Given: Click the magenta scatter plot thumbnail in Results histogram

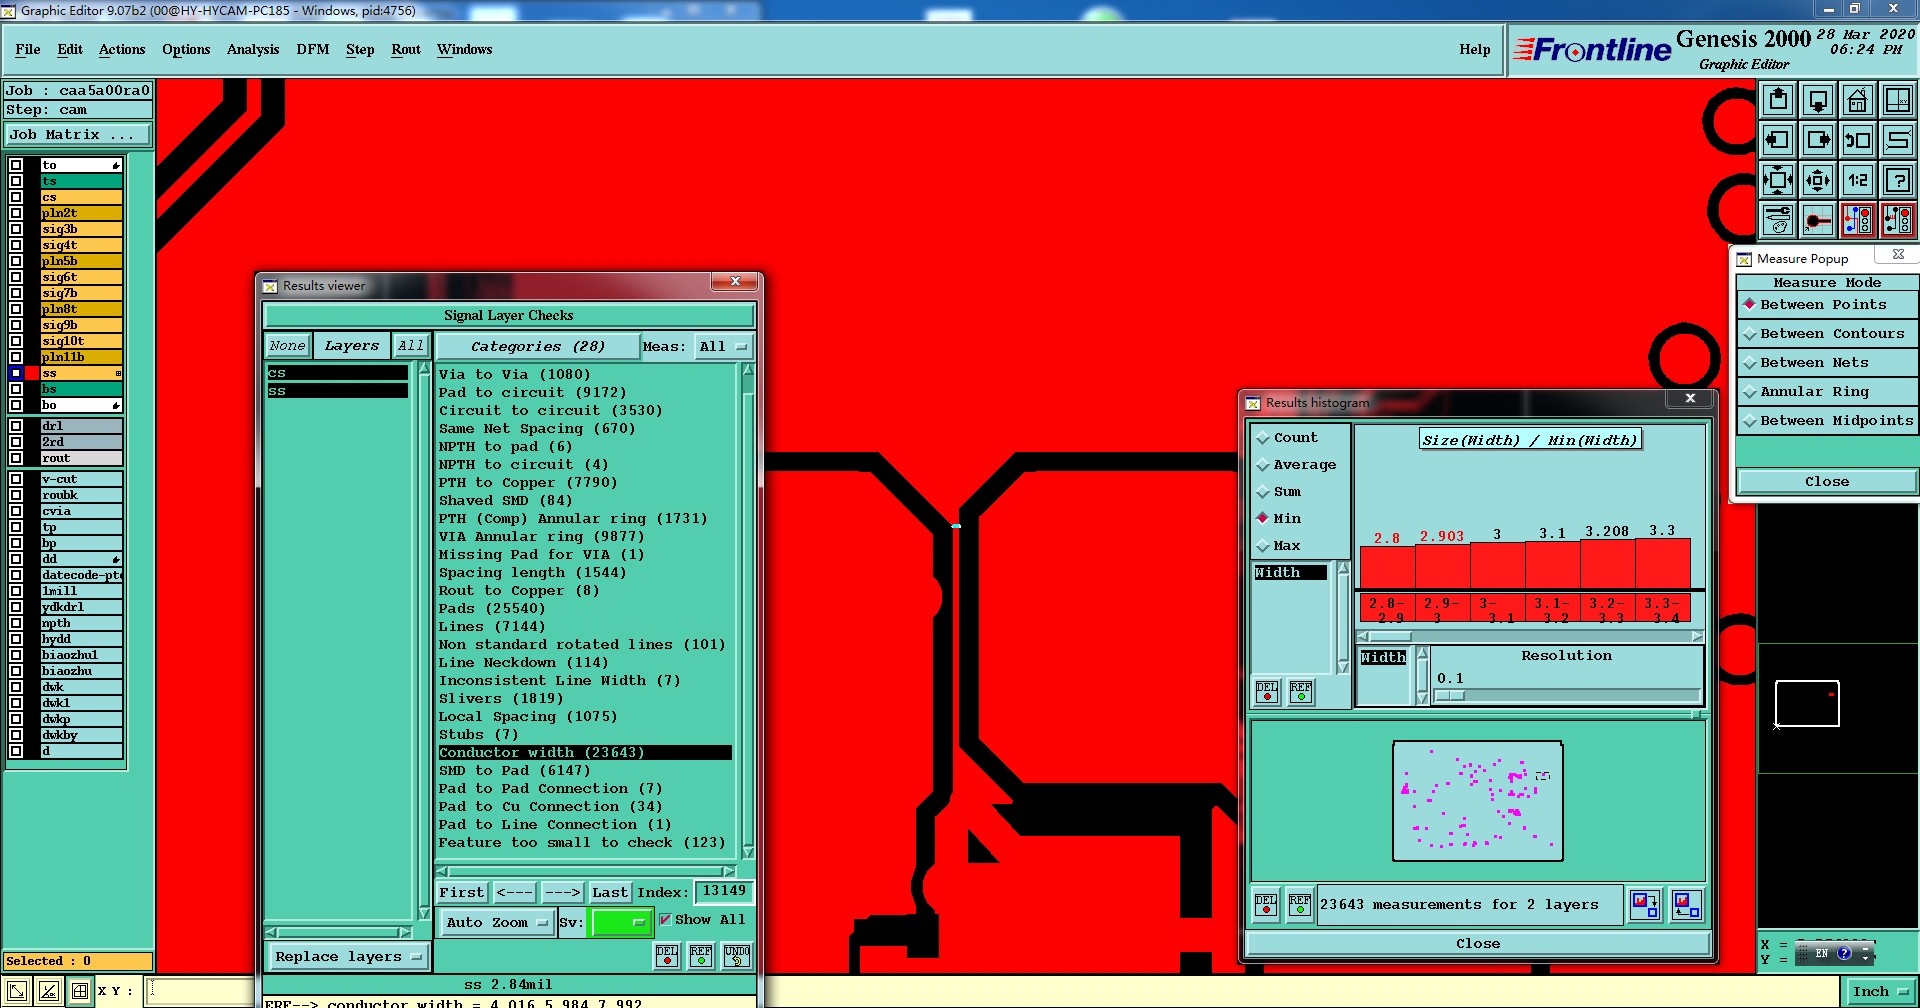Looking at the screenshot, I should 1478,801.
